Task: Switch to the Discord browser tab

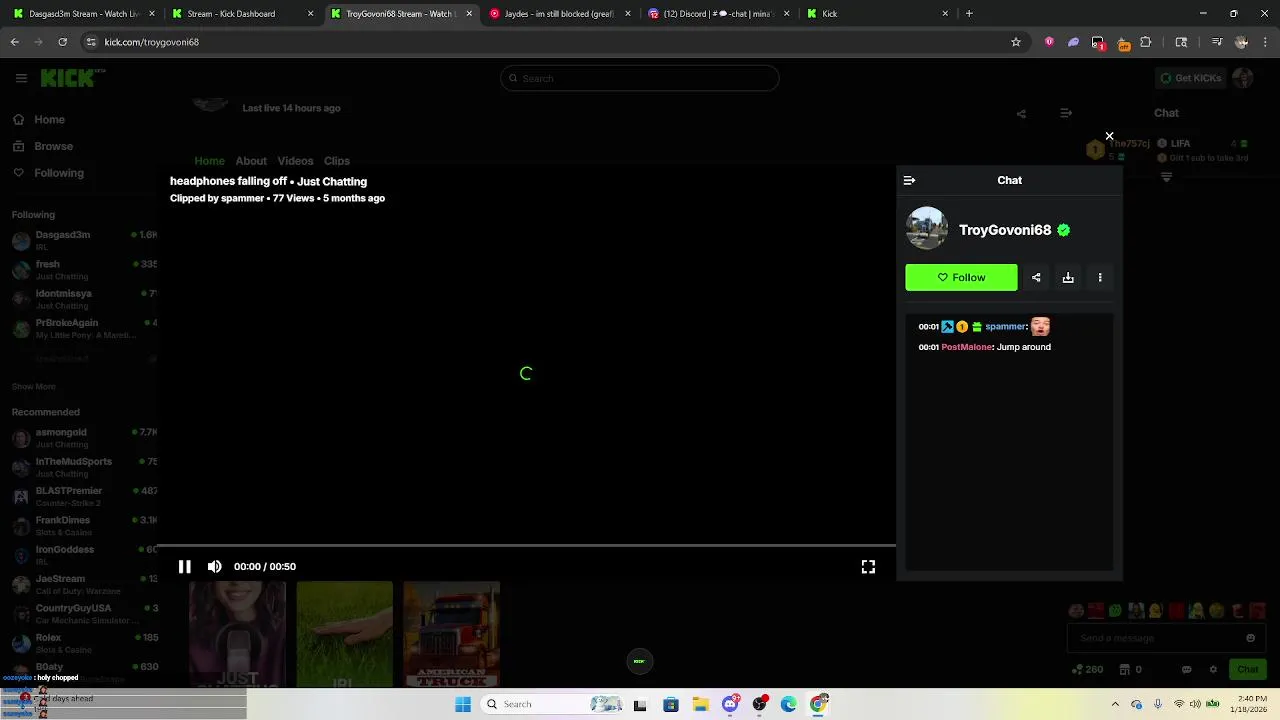Action: (718, 14)
